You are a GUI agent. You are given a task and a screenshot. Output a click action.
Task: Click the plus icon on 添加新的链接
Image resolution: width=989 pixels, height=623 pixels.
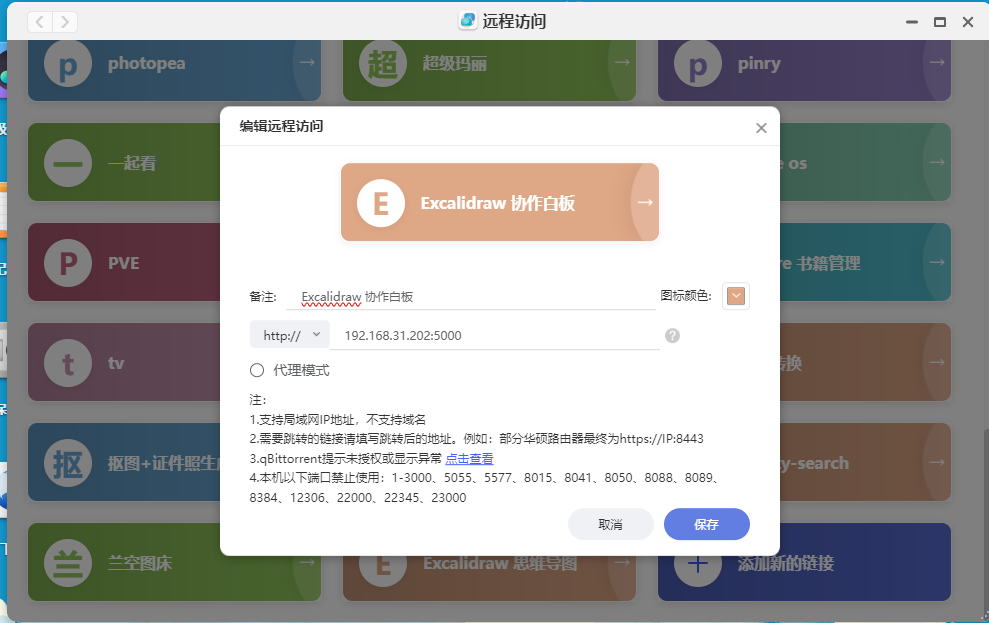click(x=698, y=562)
